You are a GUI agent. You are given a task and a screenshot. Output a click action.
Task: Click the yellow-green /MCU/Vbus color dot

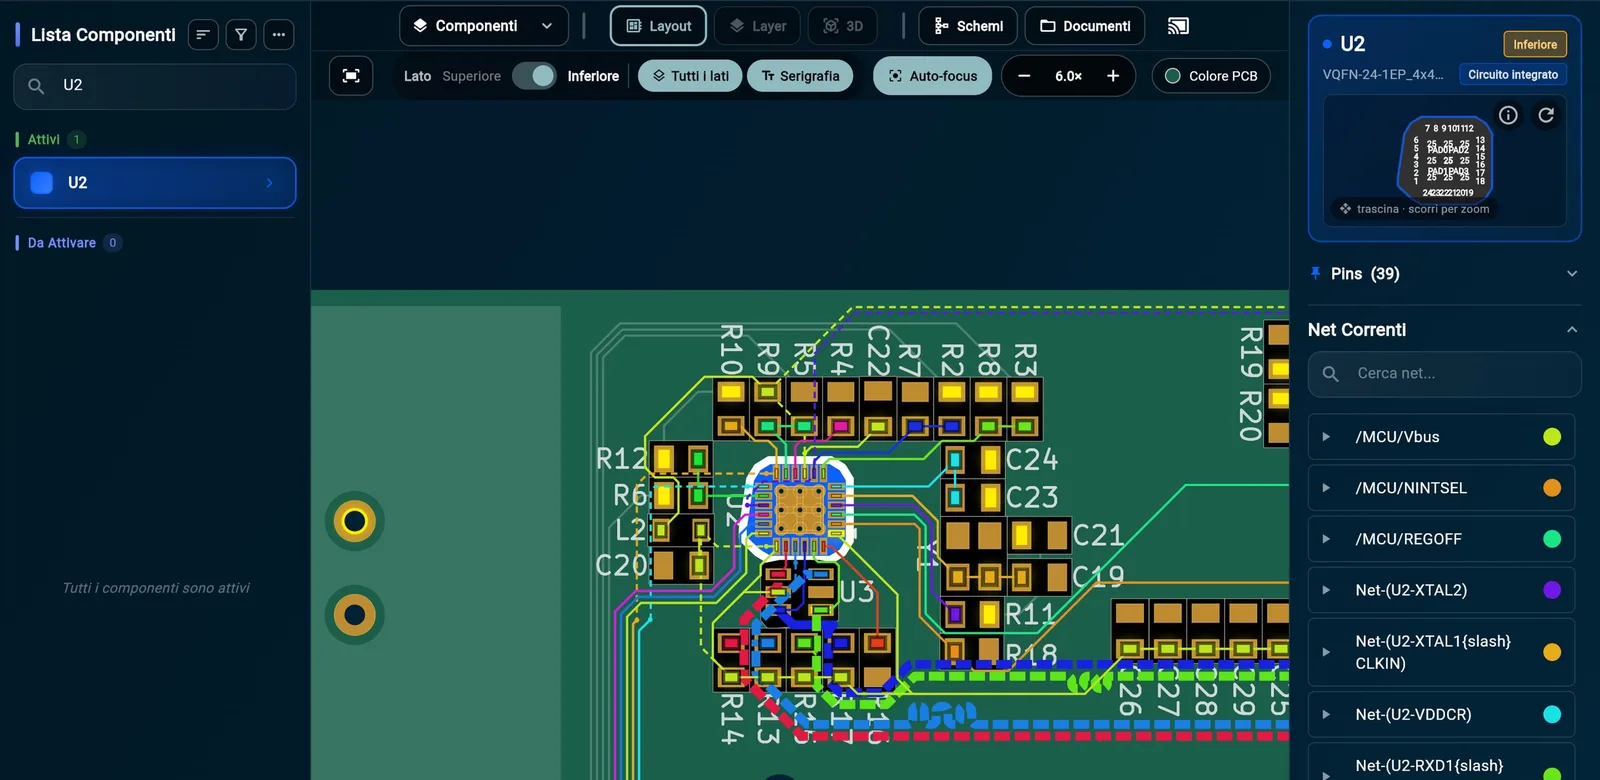(x=1552, y=437)
